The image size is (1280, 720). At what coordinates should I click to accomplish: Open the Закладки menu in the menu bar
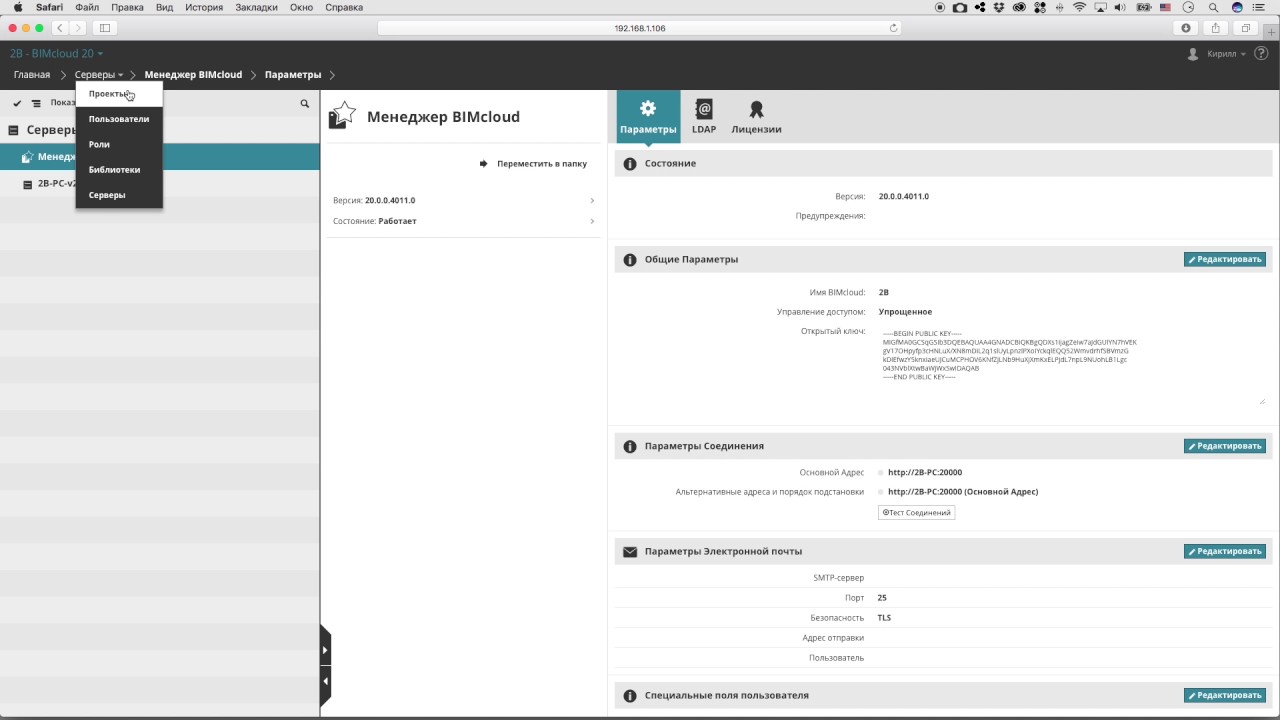coord(257,7)
